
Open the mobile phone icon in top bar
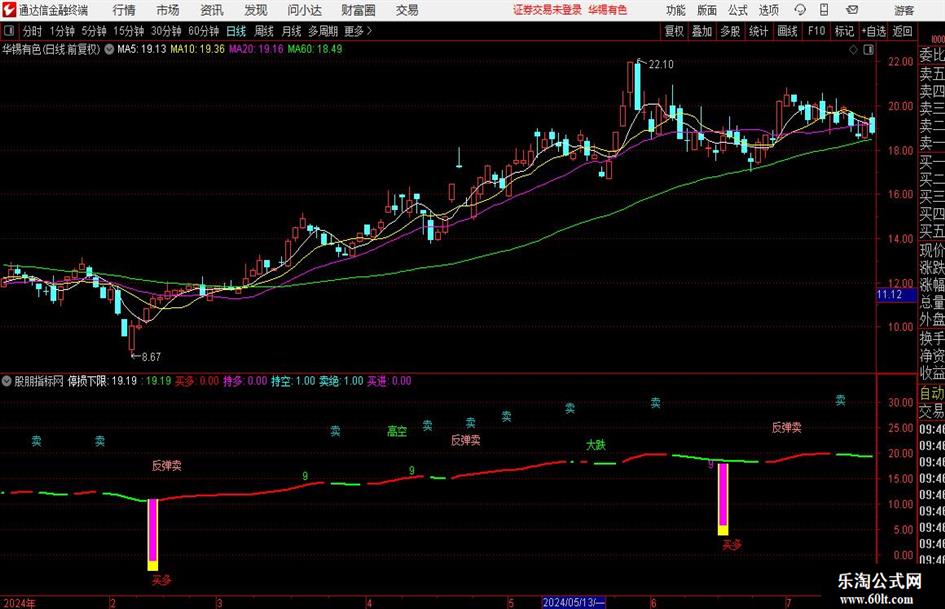pos(824,10)
